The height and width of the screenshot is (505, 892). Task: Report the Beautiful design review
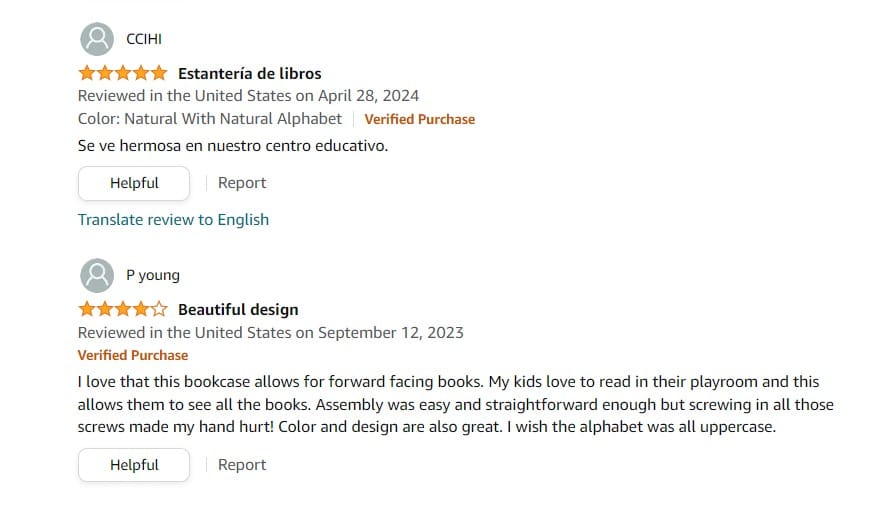tap(242, 465)
